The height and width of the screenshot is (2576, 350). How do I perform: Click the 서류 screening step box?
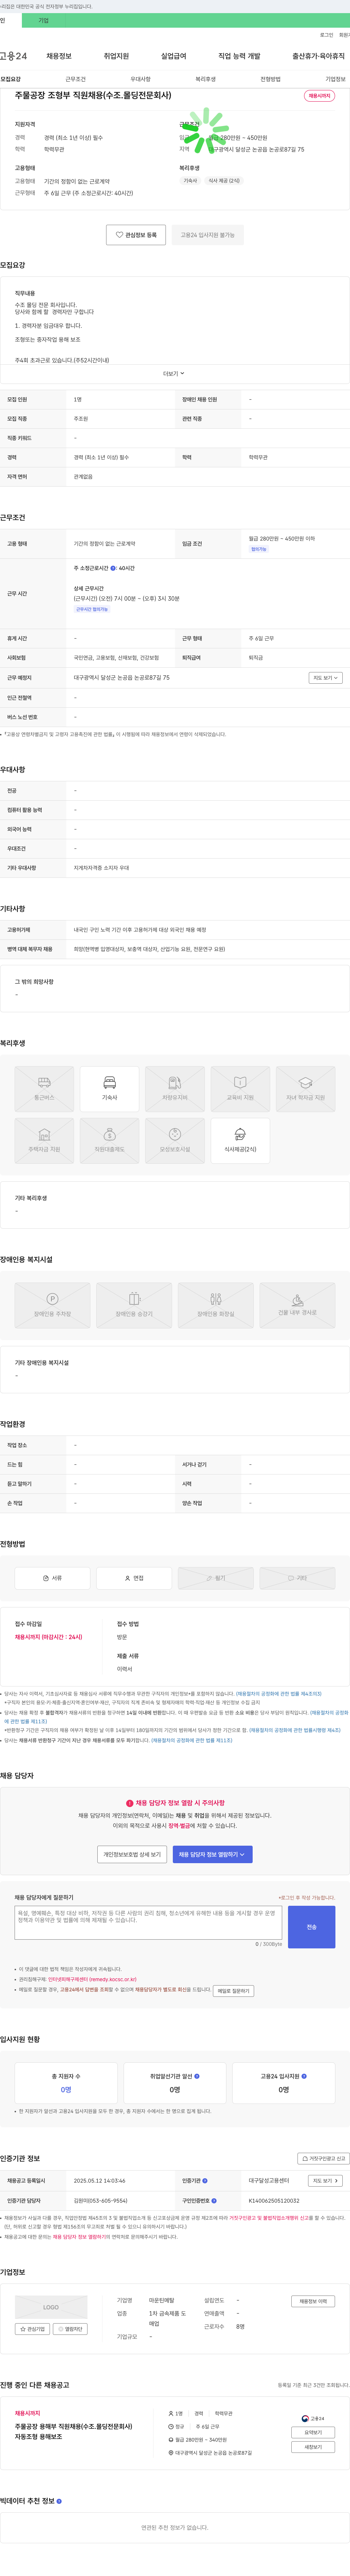click(x=52, y=1578)
